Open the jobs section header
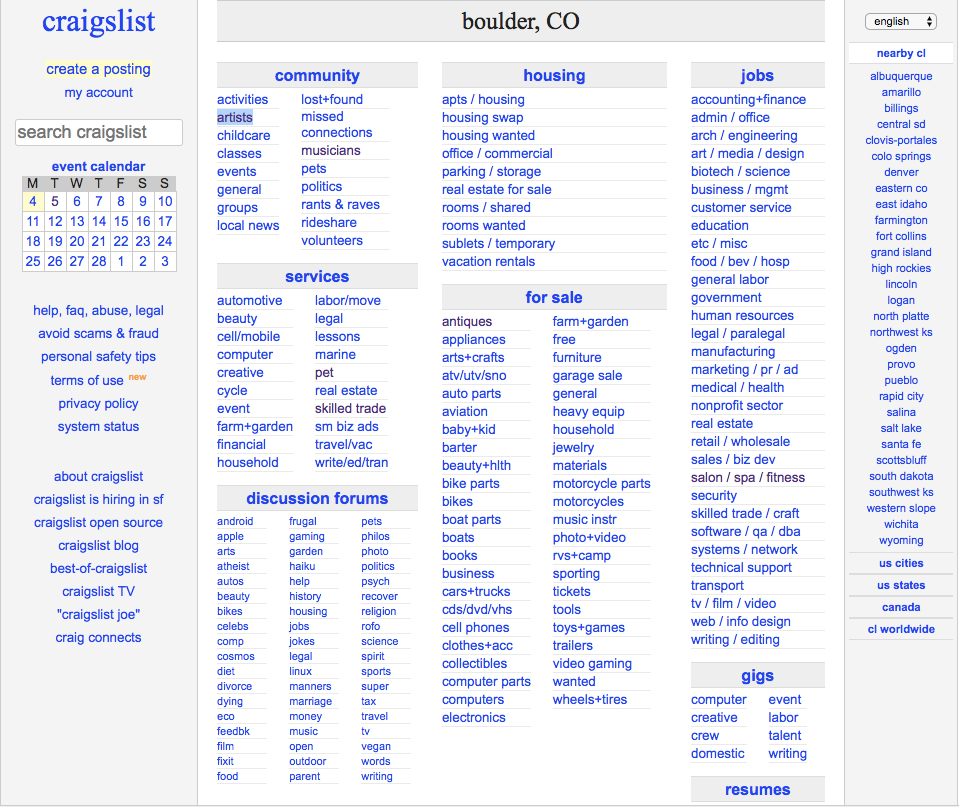 tap(757, 75)
